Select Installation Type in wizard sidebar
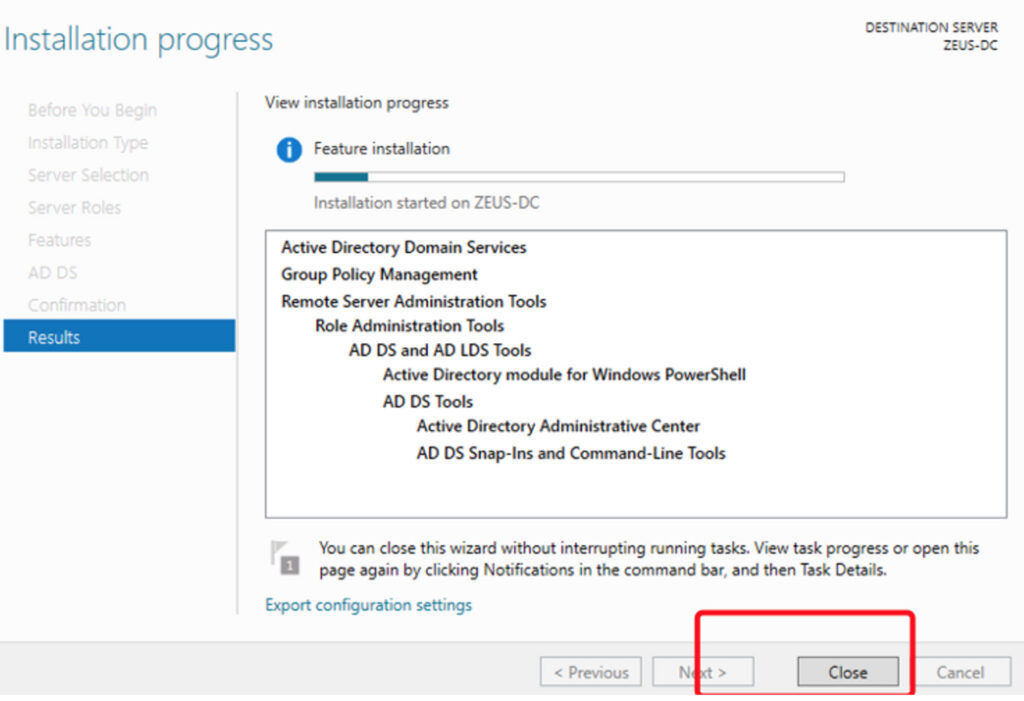The width and height of the screenshot is (1024, 701). [x=88, y=143]
